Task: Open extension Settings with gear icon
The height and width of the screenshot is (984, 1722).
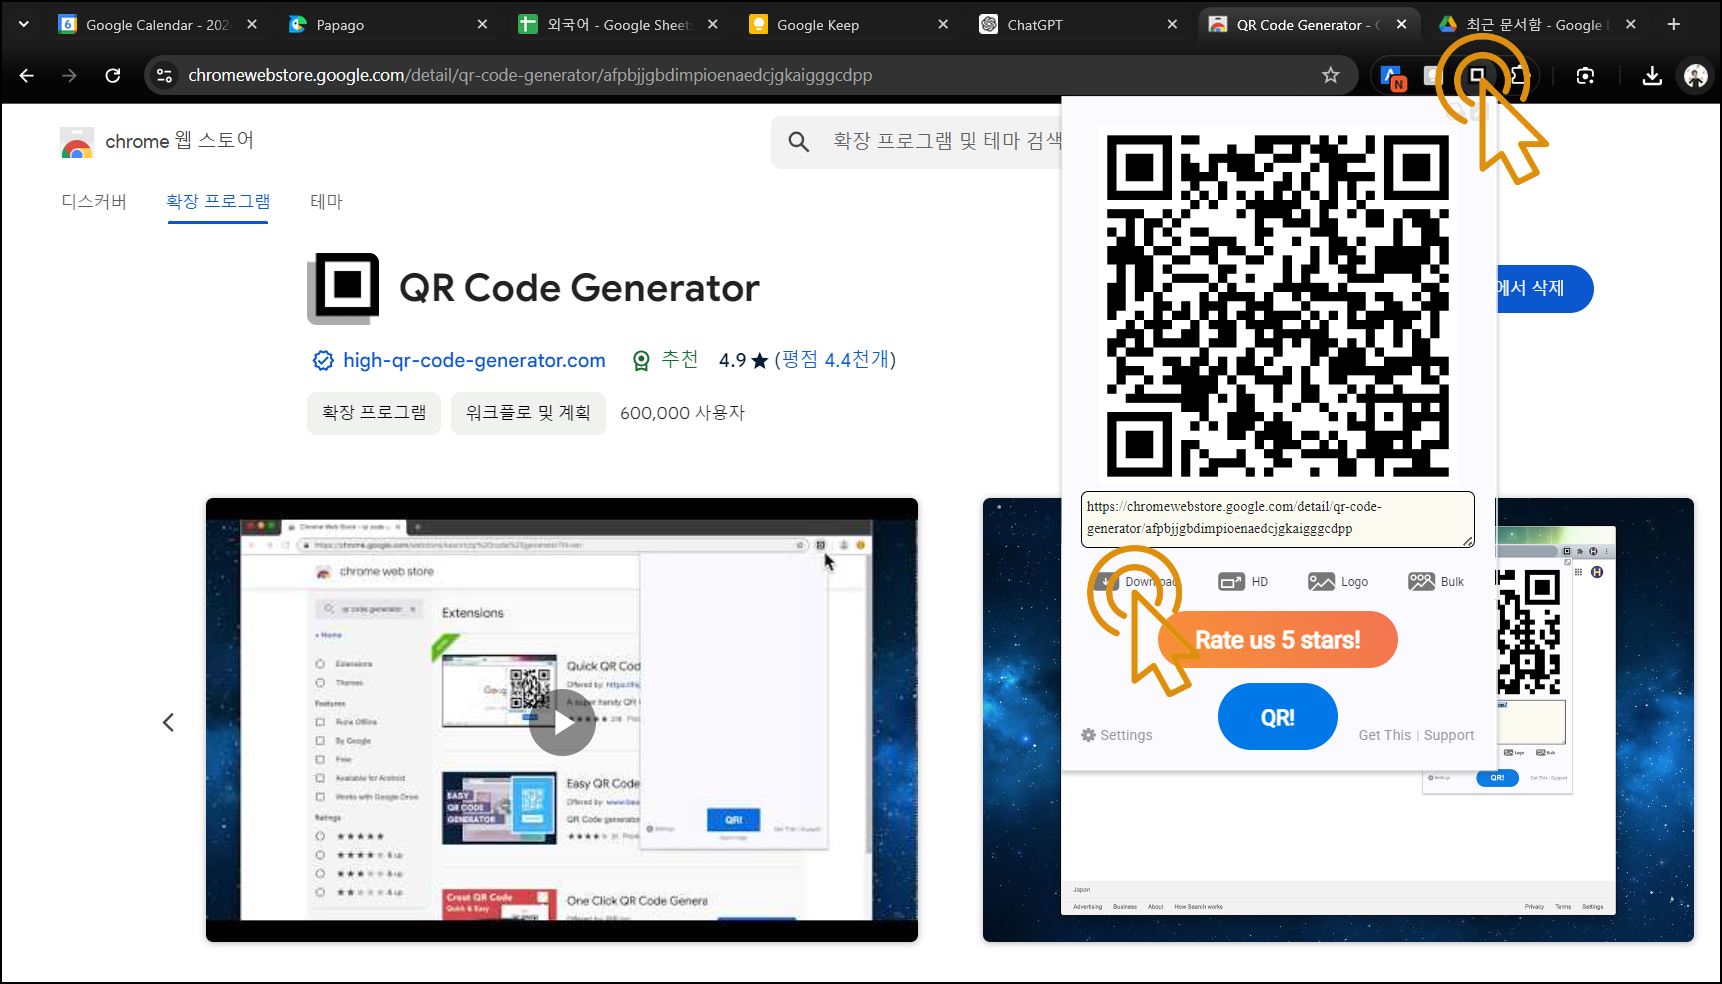Action: pyautogui.click(x=1116, y=735)
